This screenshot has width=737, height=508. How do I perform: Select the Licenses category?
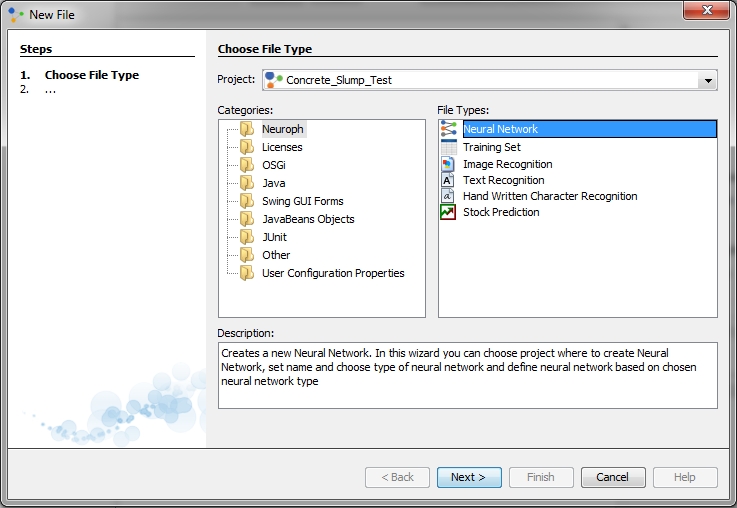pos(282,147)
